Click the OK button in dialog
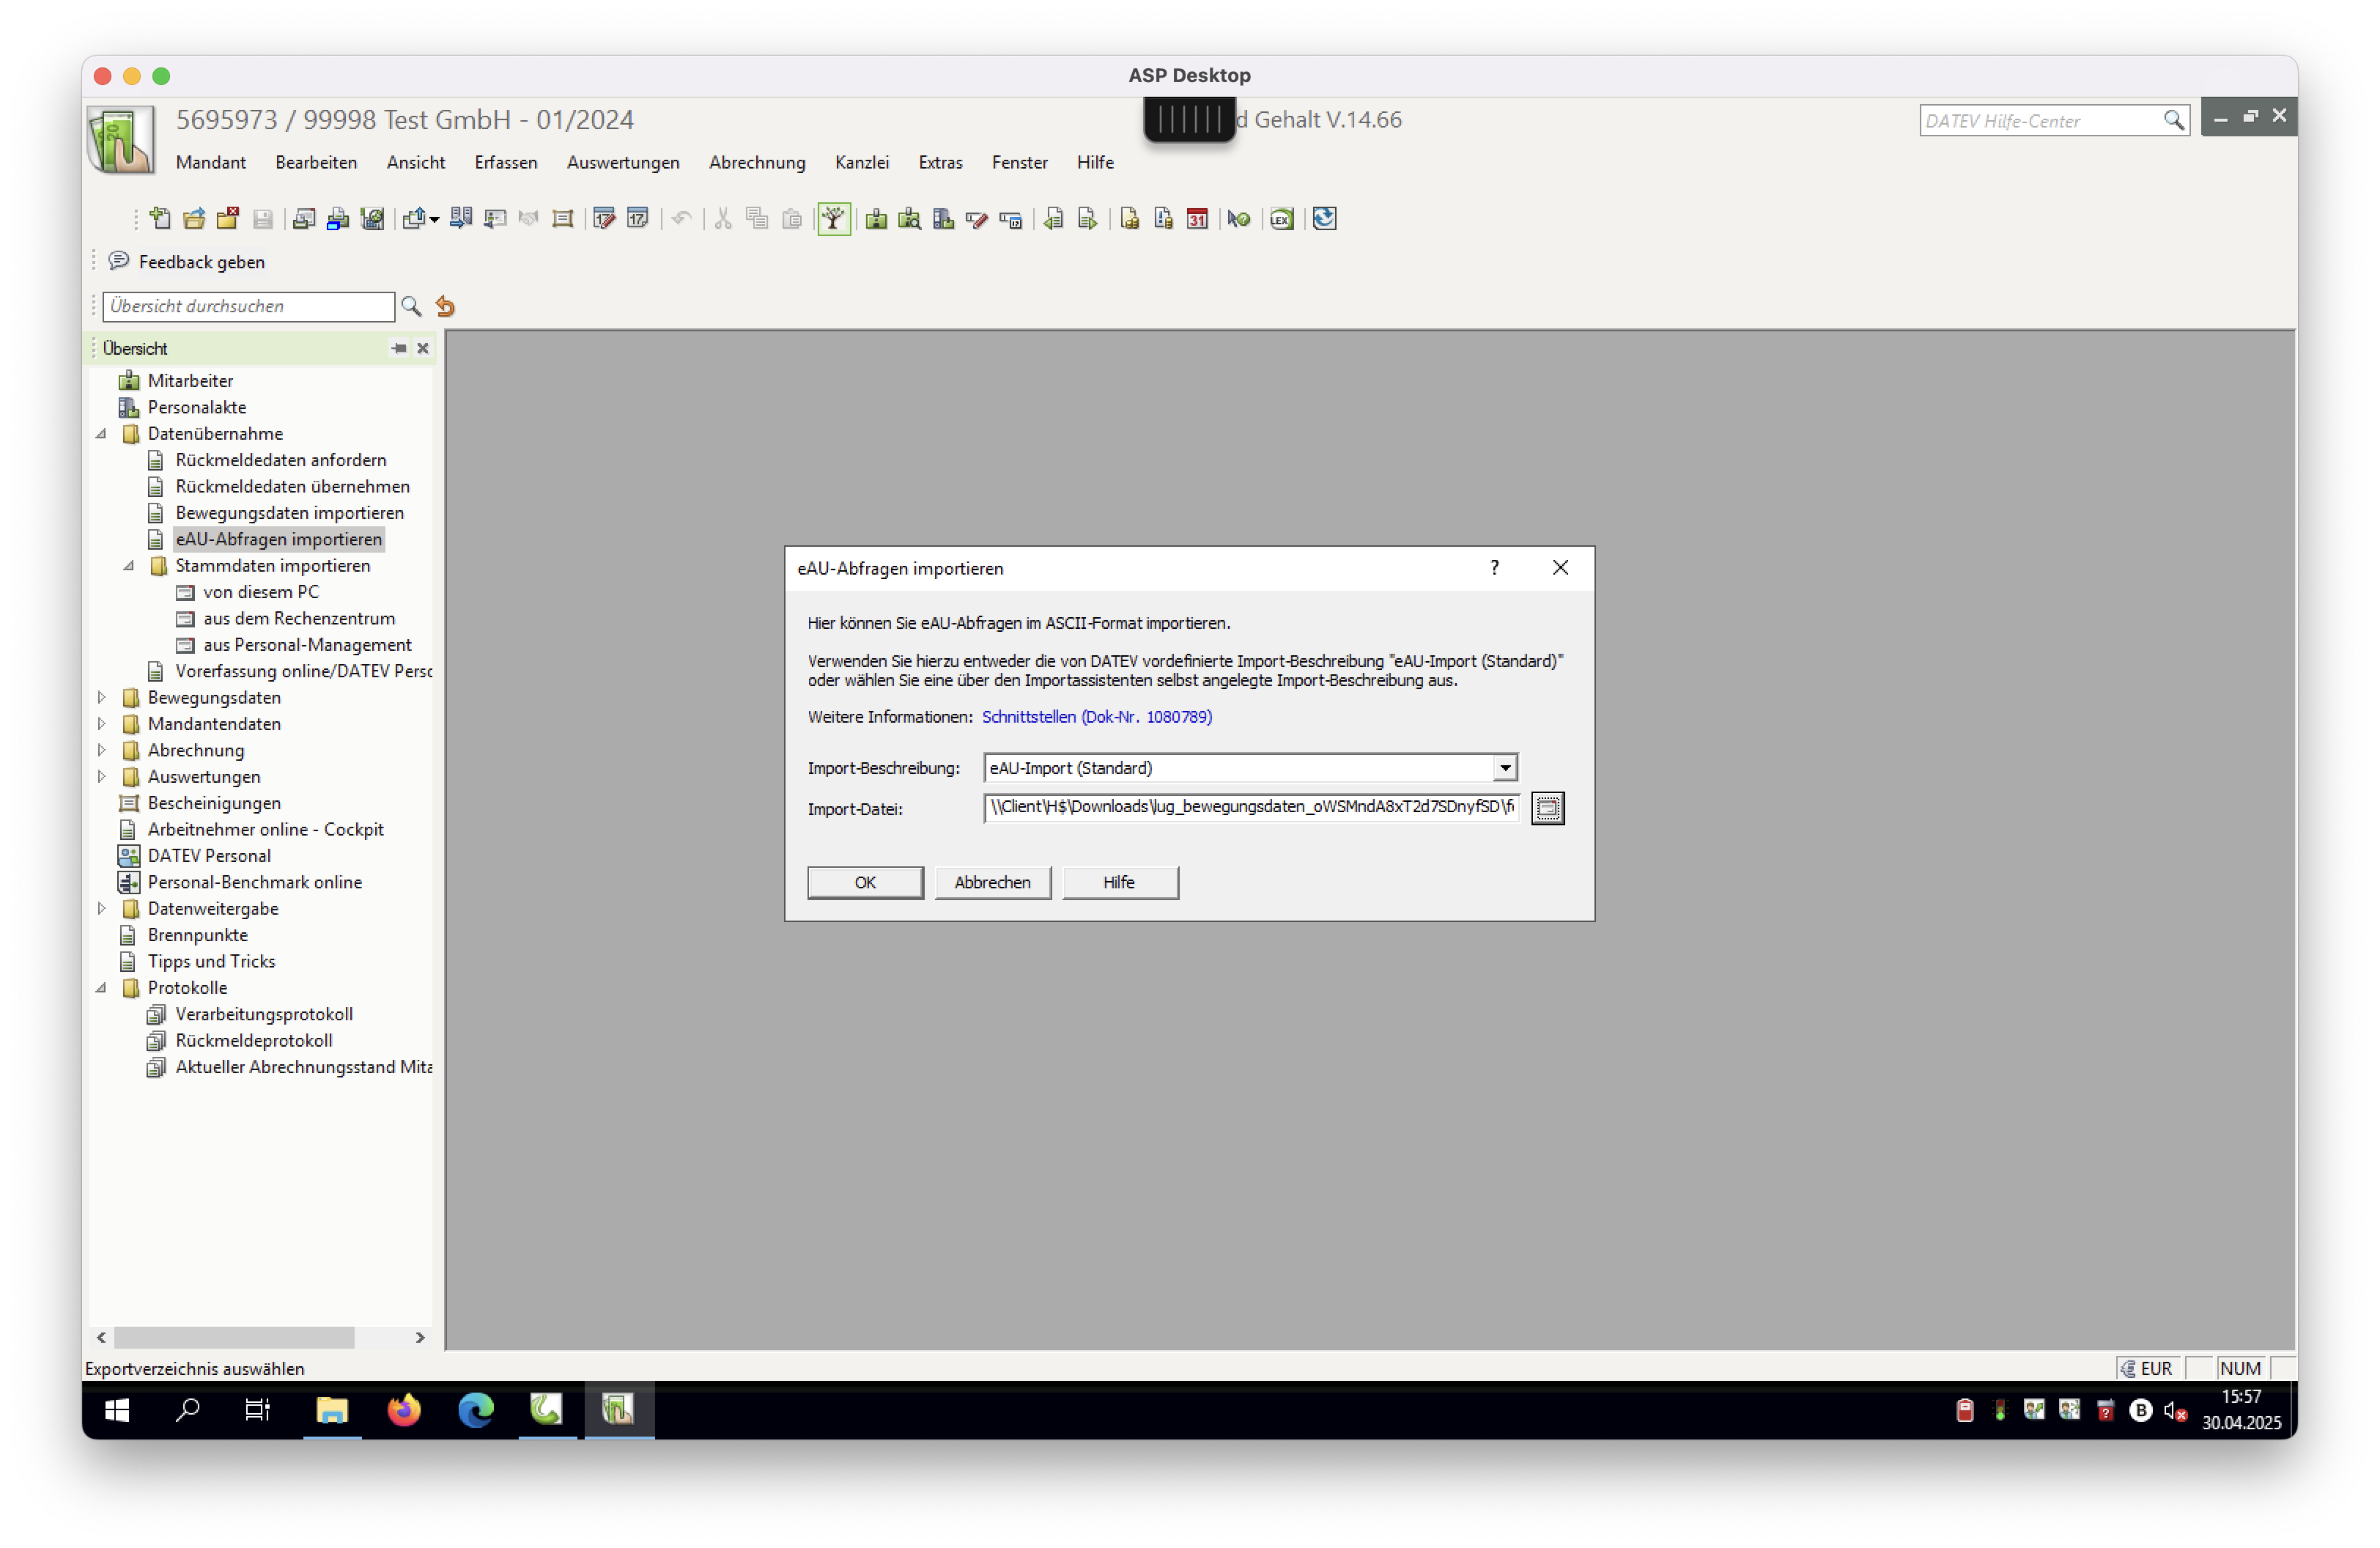Image resolution: width=2380 pixels, height=1548 pixels. tap(865, 882)
